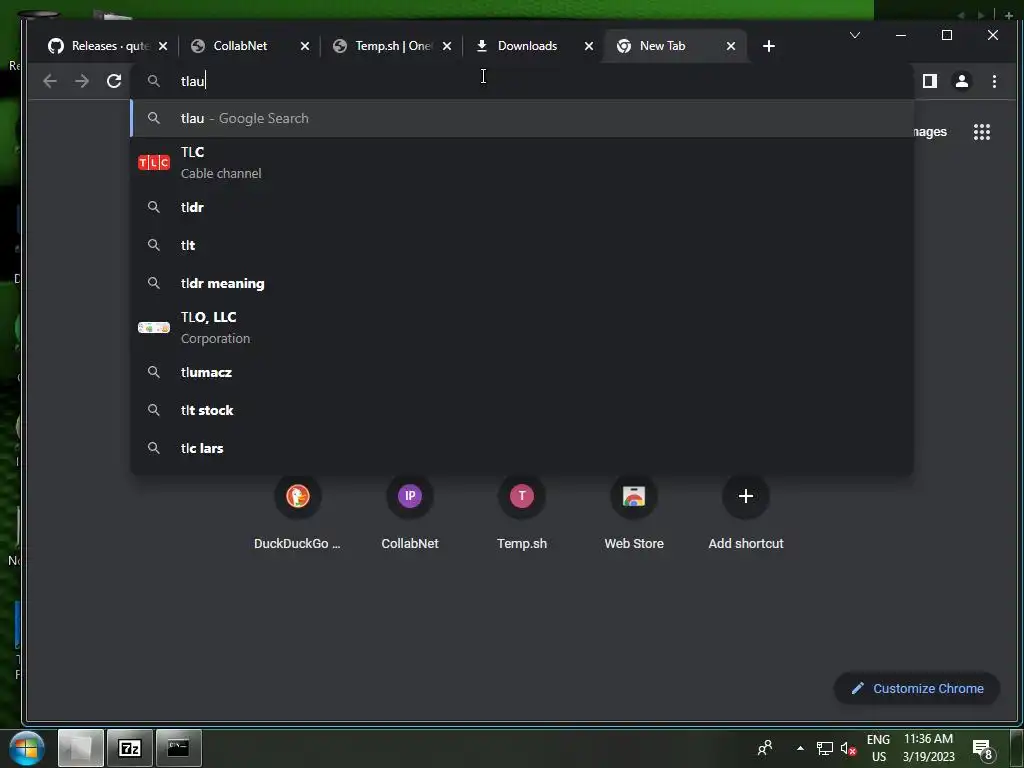The height and width of the screenshot is (768, 1024).
Task: Change the ENG US input language
Action: point(878,748)
